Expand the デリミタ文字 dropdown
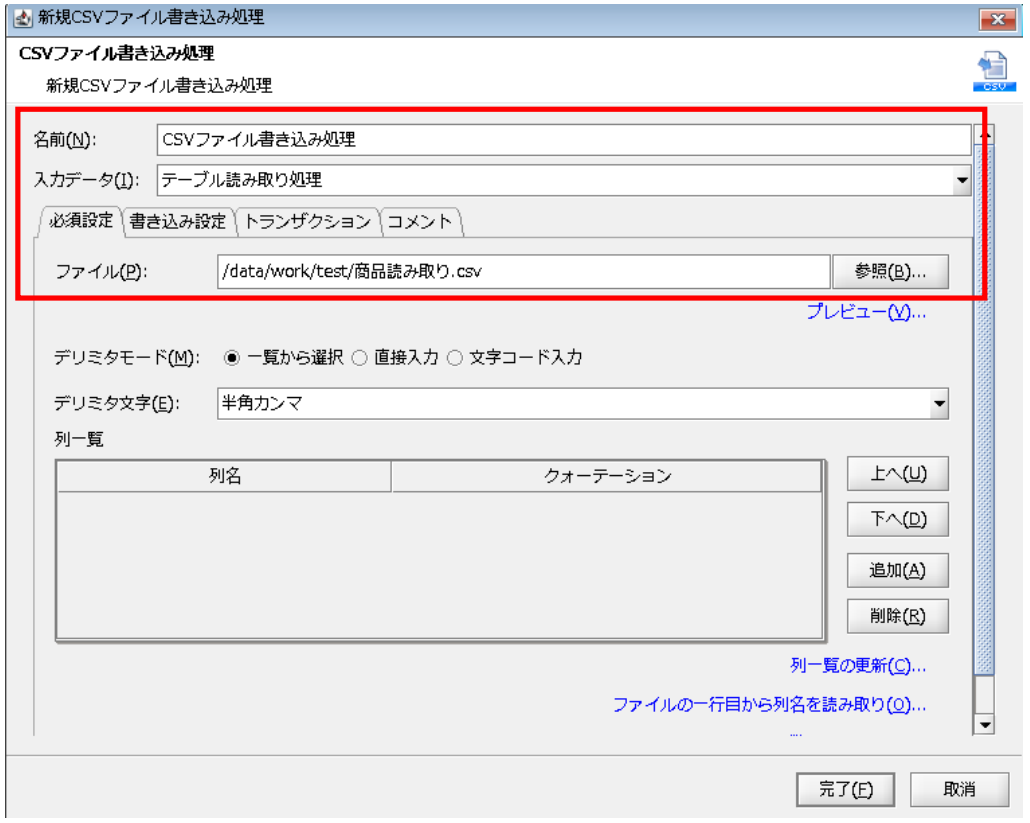The image size is (1030, 823). (x=938, y=404)
